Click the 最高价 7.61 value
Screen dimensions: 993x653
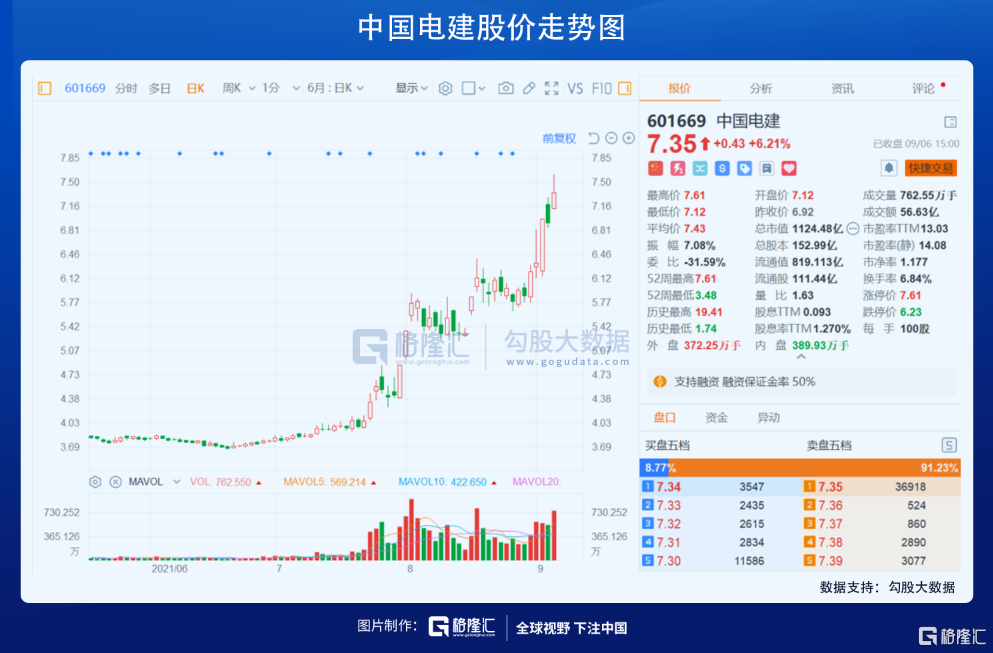click(x=694, y=195)
